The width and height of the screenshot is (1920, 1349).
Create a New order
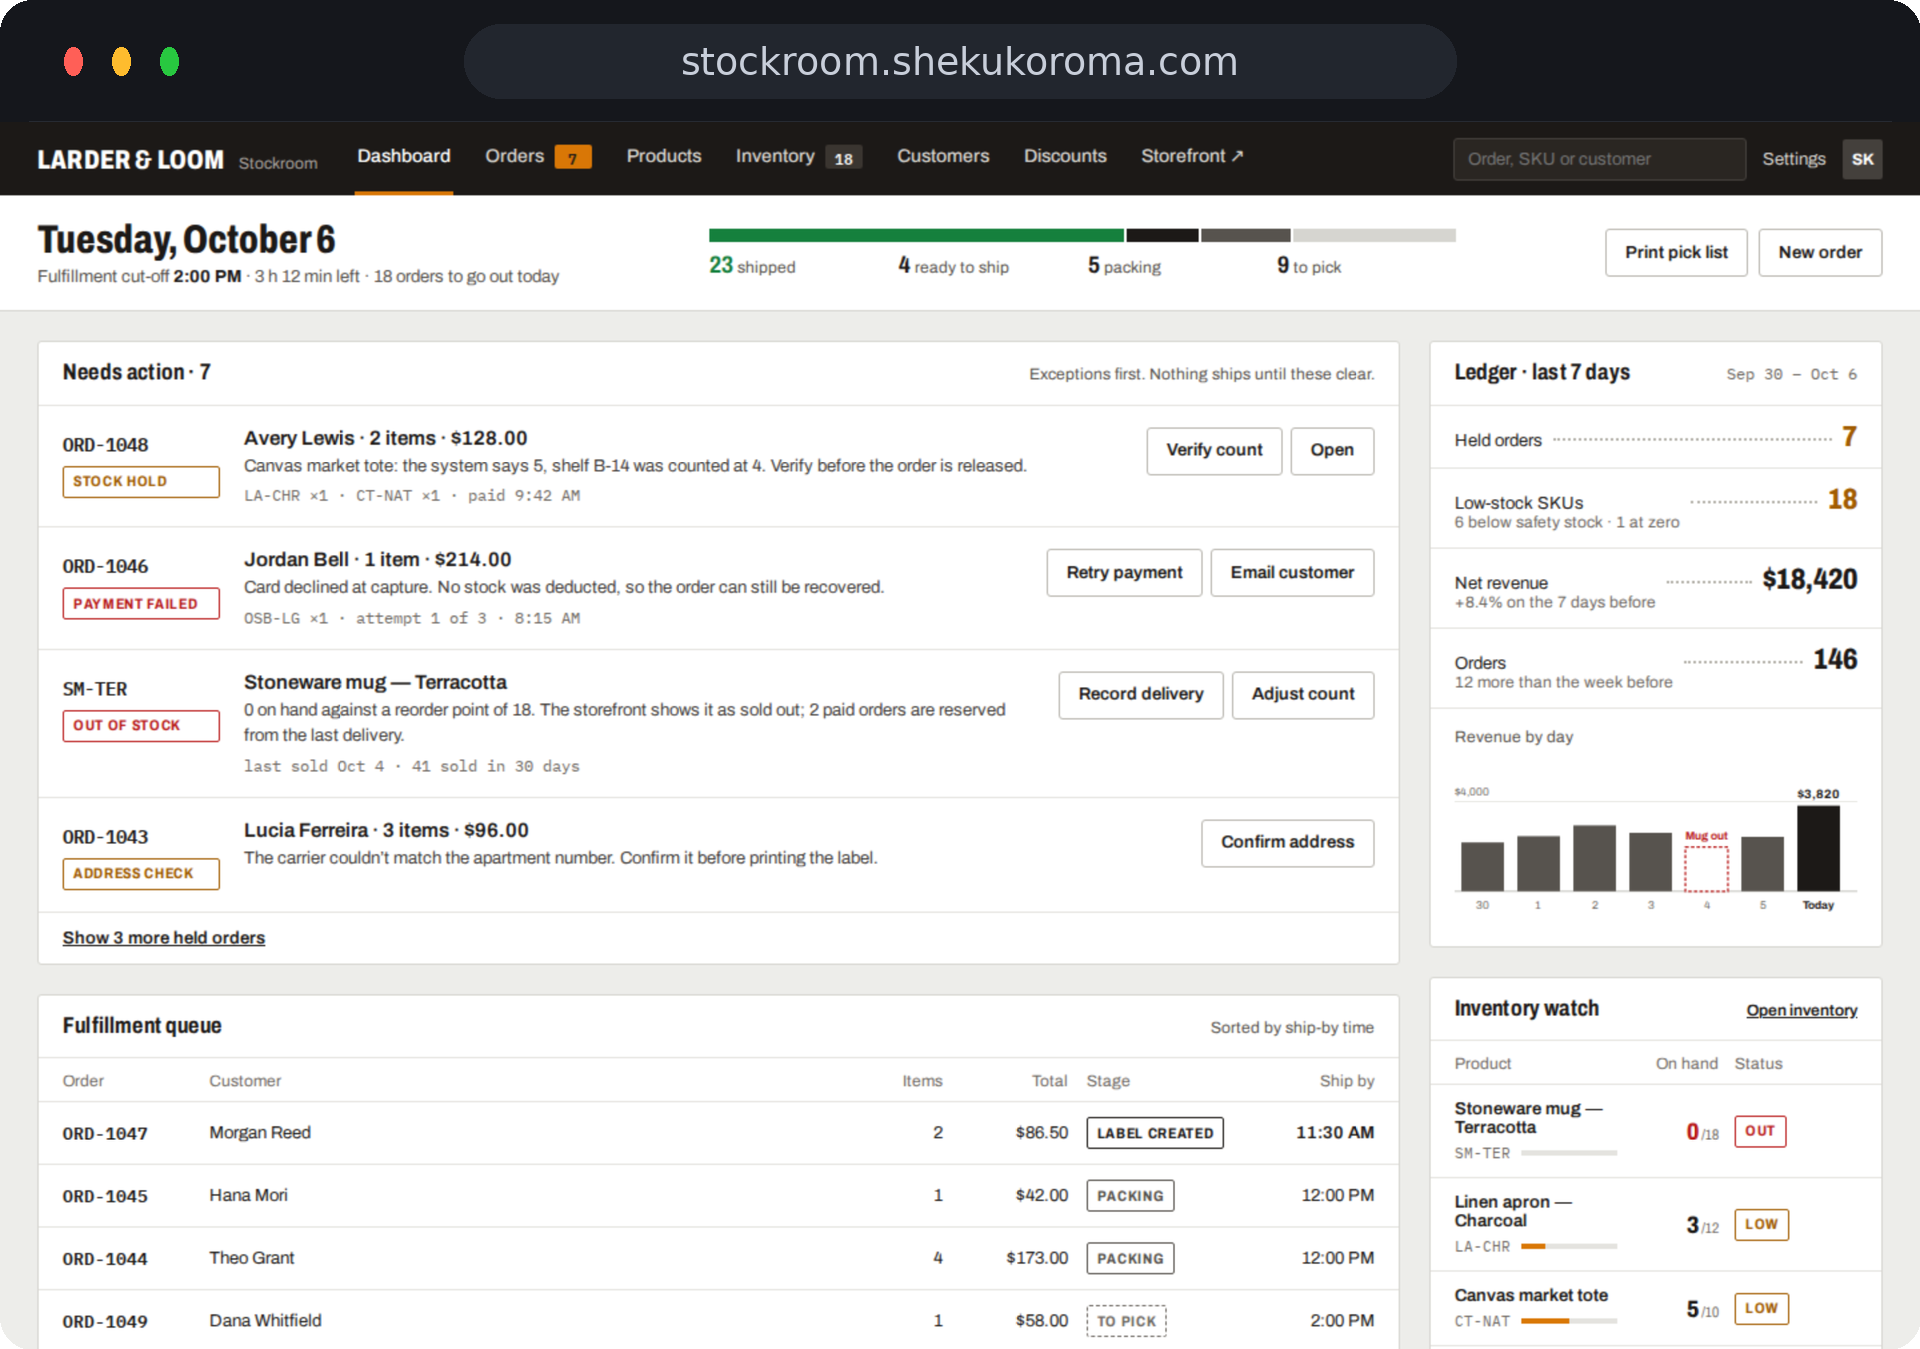point(1820,253)
